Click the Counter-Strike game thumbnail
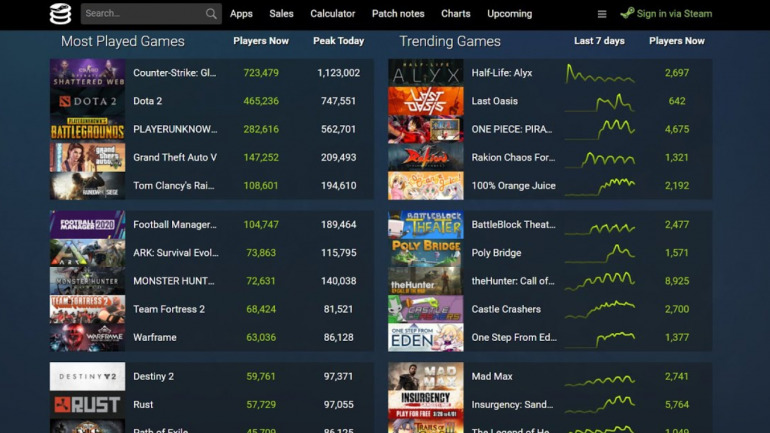The image size is (770, 433). tap(87, 73)
